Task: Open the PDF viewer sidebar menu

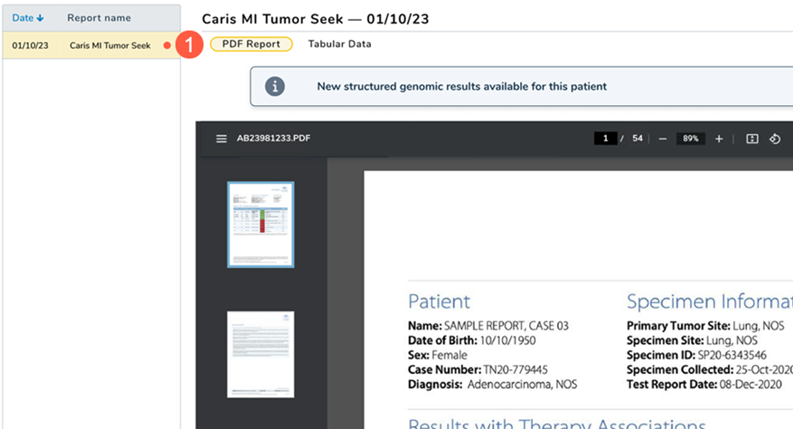Action: tap(221, 138)
